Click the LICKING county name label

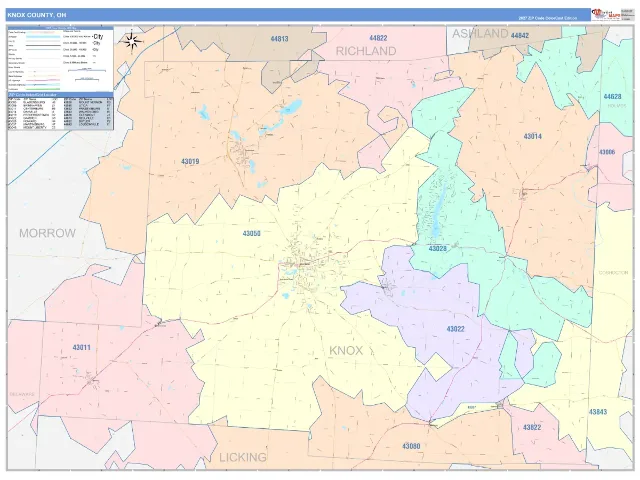(243, 457)
